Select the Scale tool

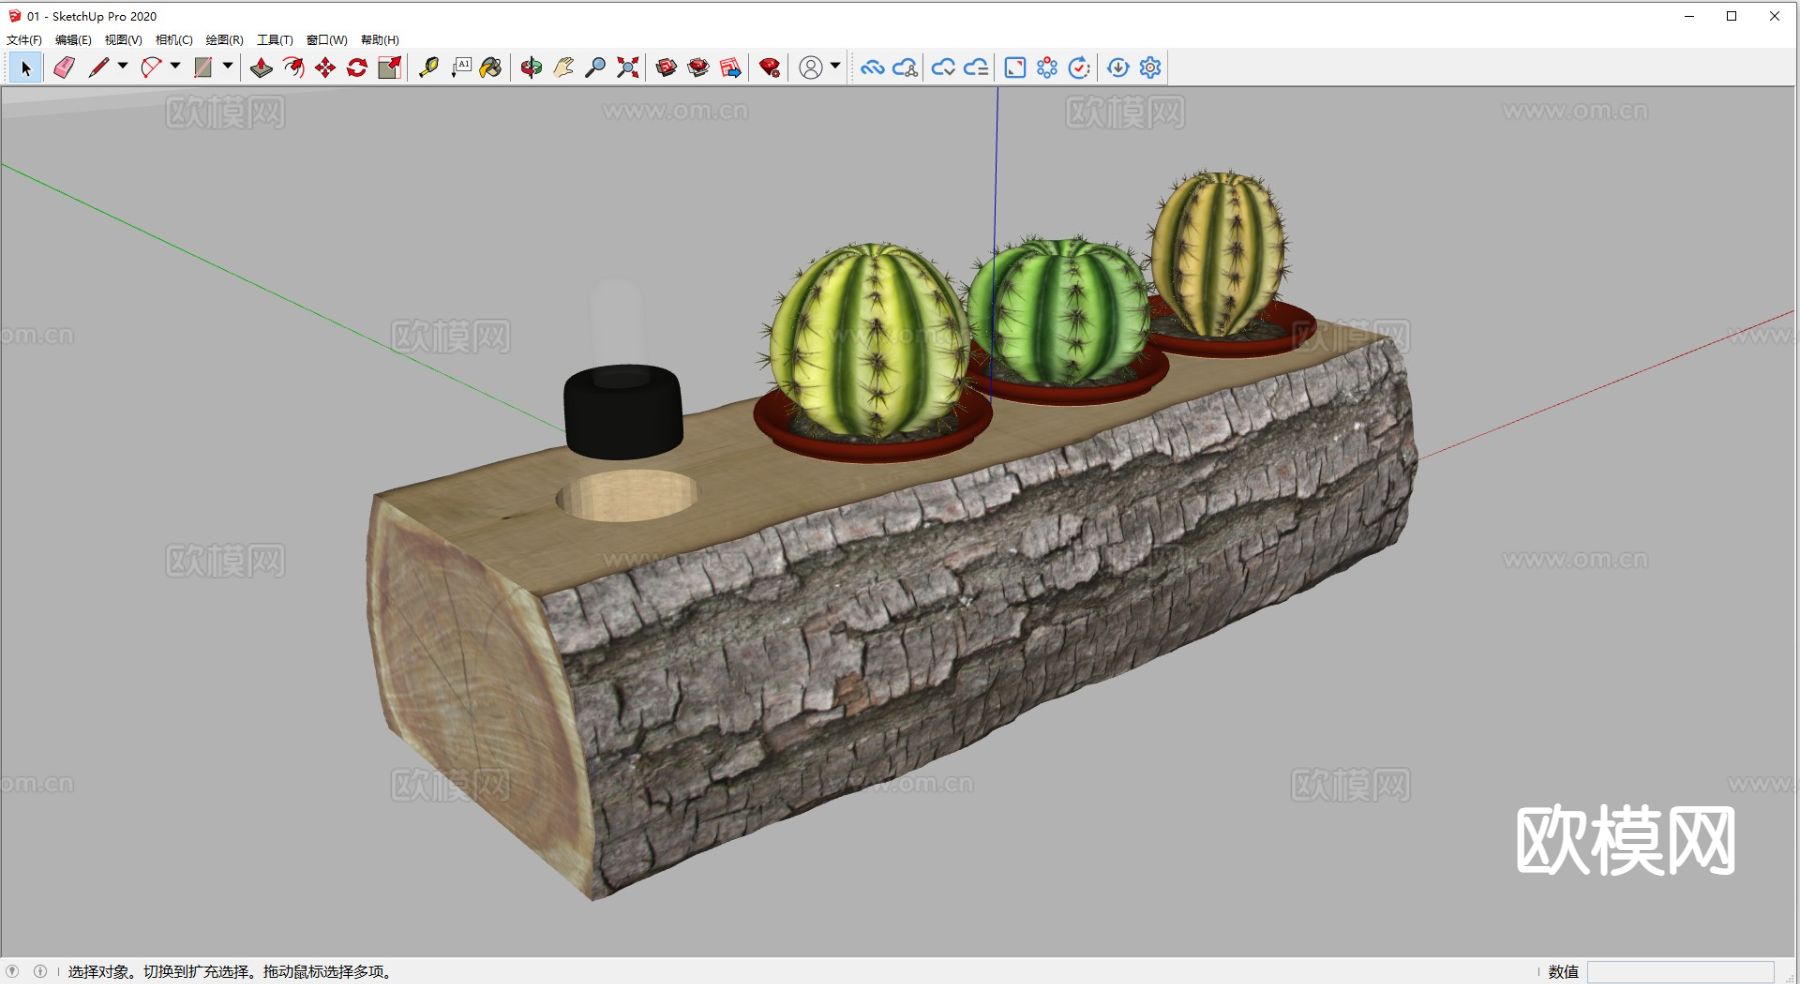pos(389,67)
